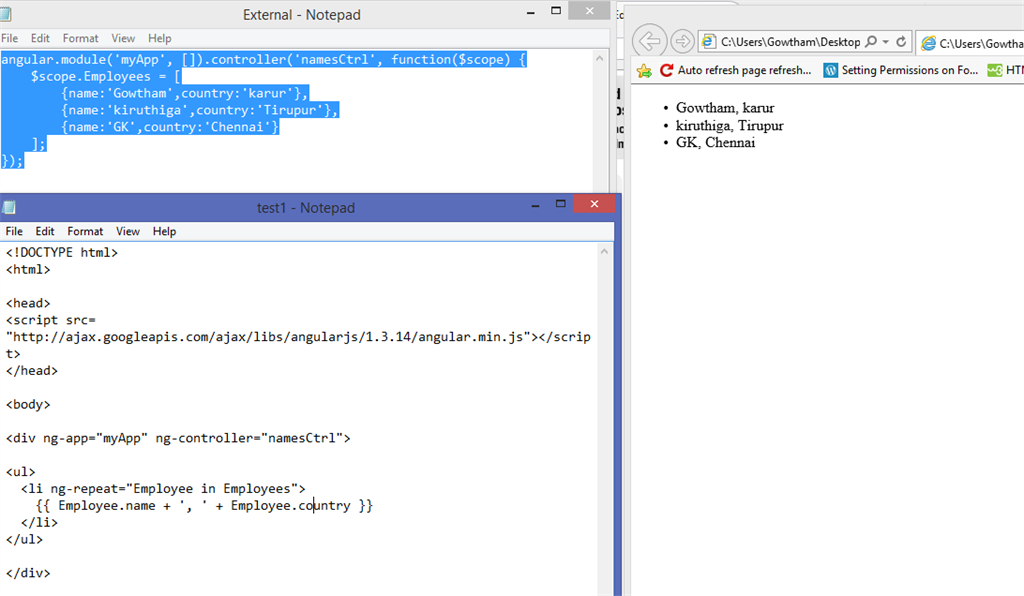Maximize the test1 Notepad window

coord(560,204)
